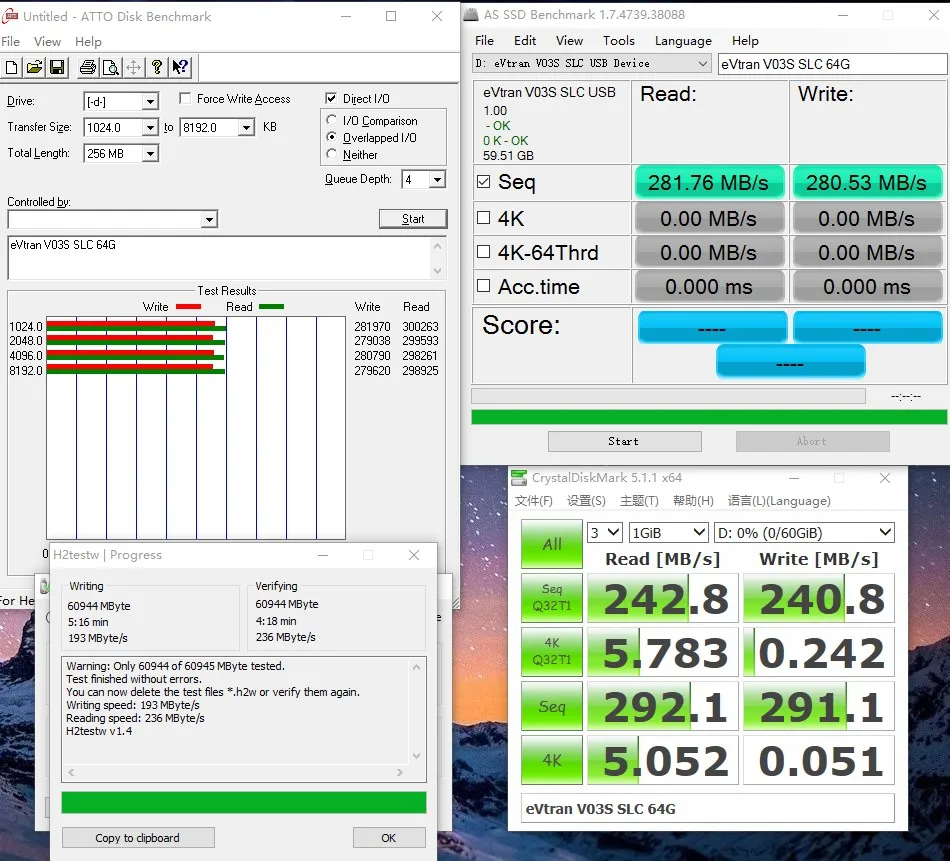950x861 pixels.
Task: Click CrystalDiskMark comment field eVtran V03S
Action: [x=708, y=808]
